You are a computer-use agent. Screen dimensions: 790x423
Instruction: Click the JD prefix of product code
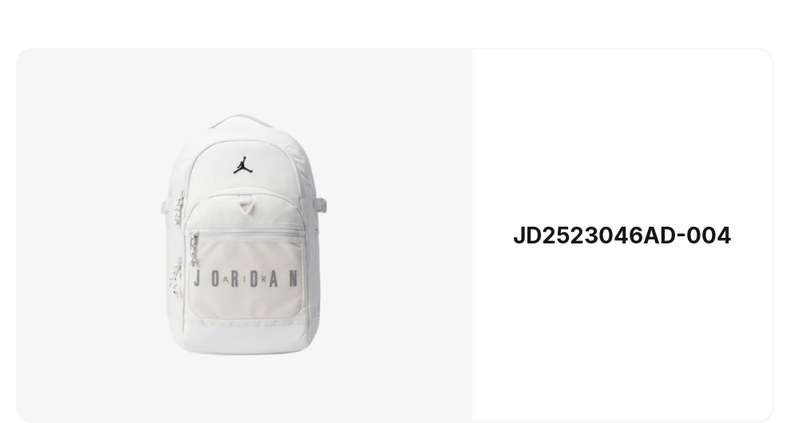(x=527, y=236)
